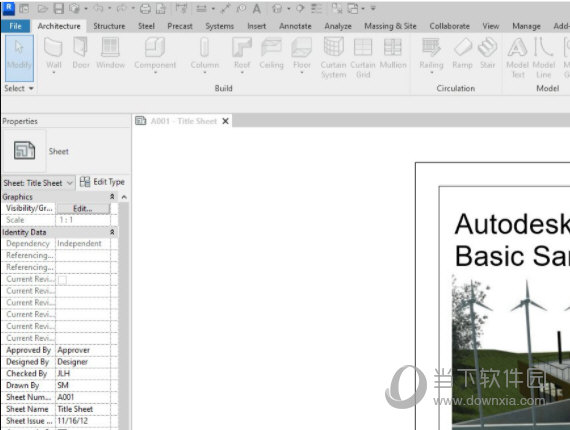Select the Ceiling tool
Viewport: 570px width, 430px height.
tap(271, 53)
